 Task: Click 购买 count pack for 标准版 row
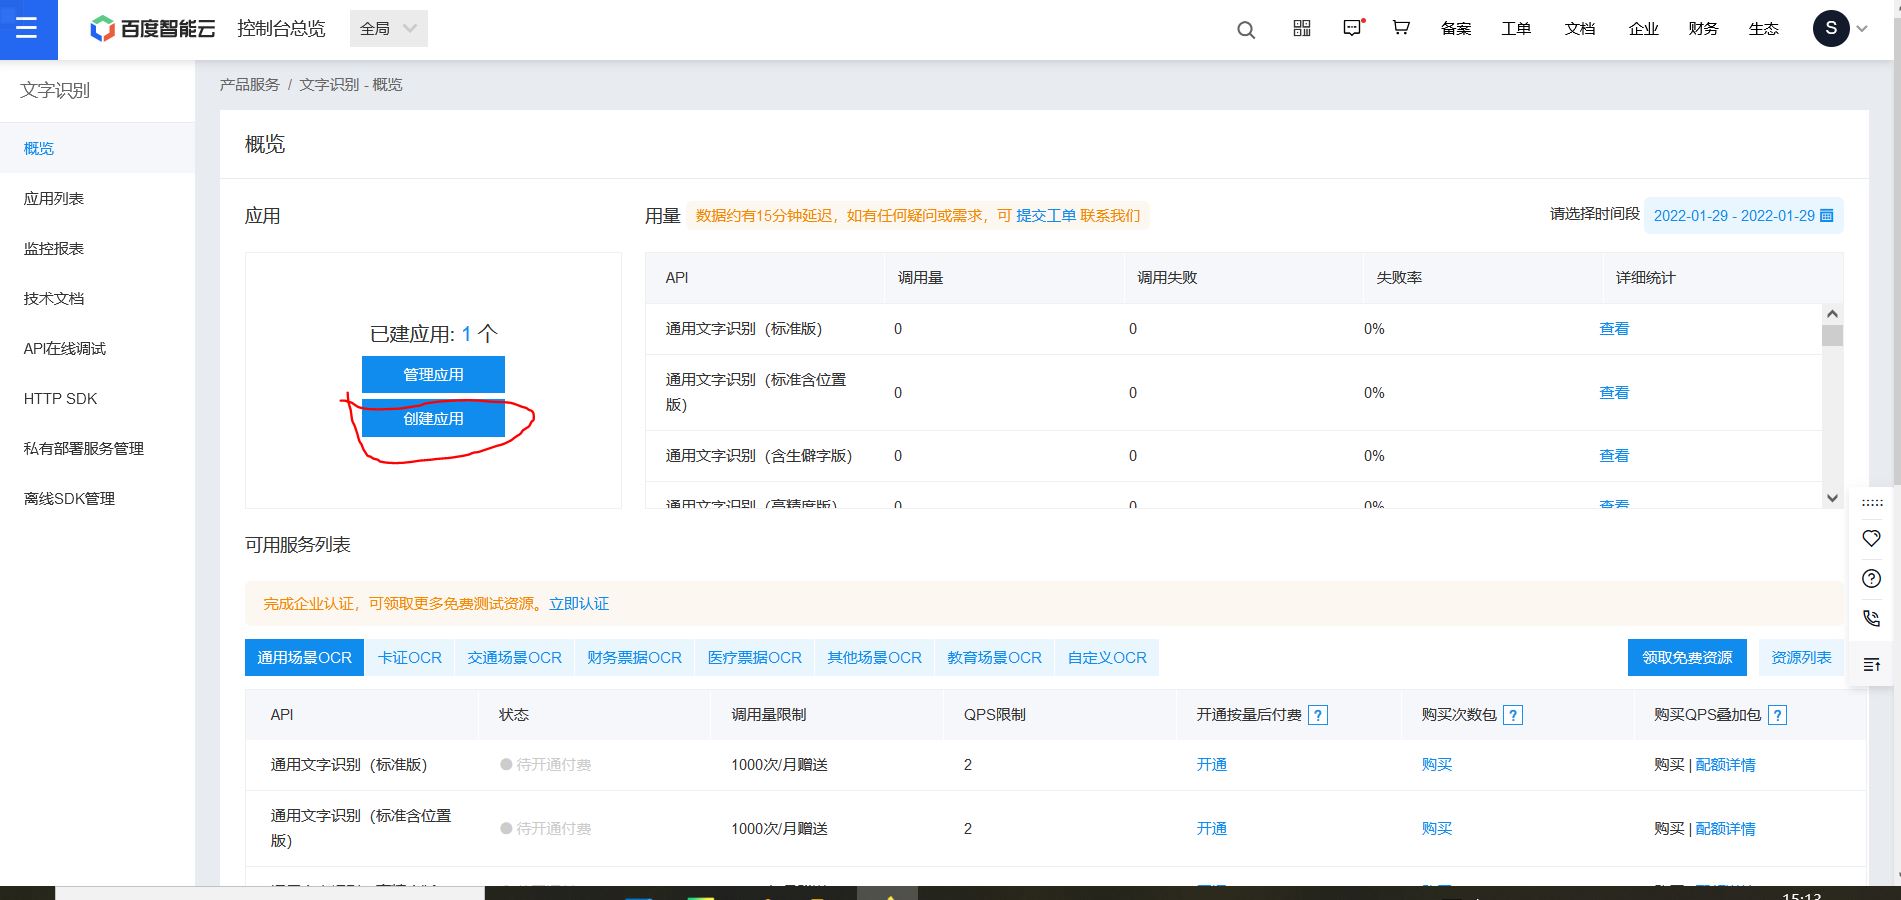pos(1436,765)
